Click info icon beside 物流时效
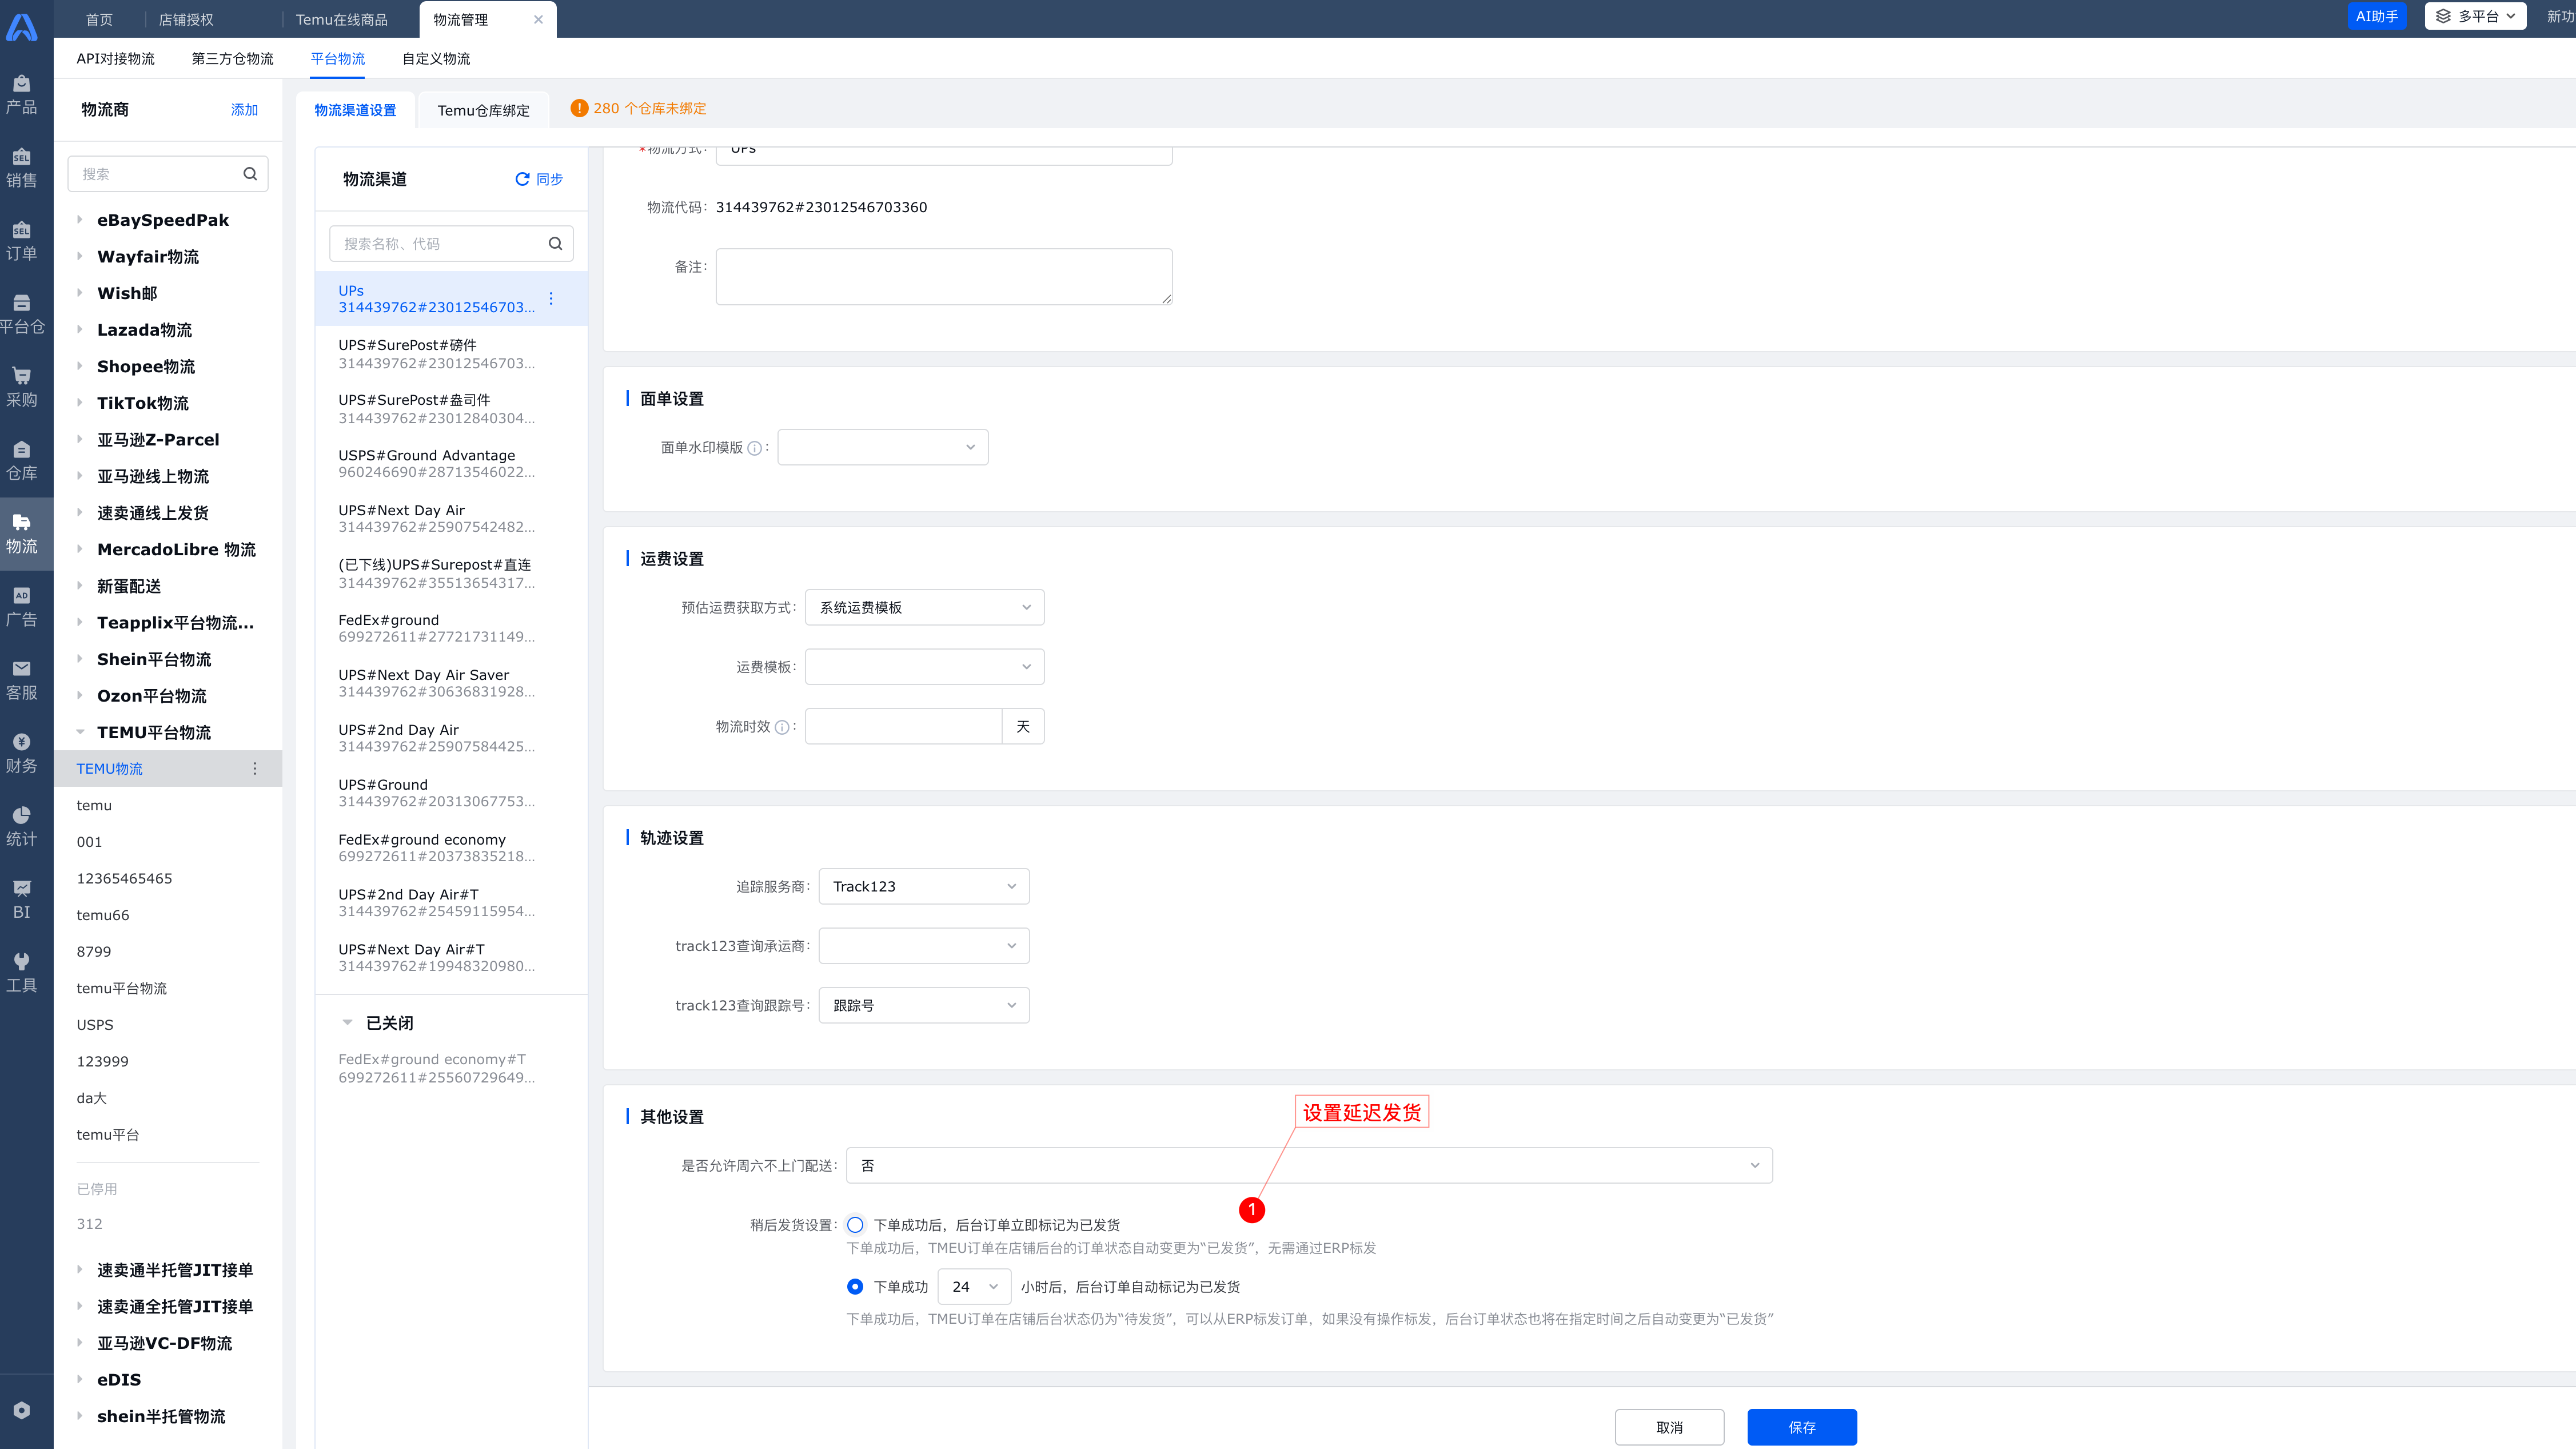 782,727
